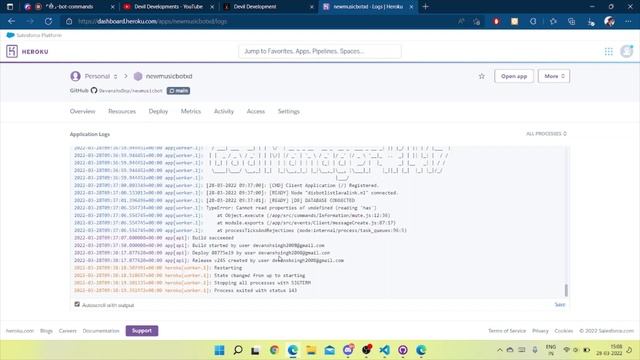This screenshot has height=360, width=640.
Task: Switch to Devil Developments YouTube browser tab
Action: tap(169, 7)
